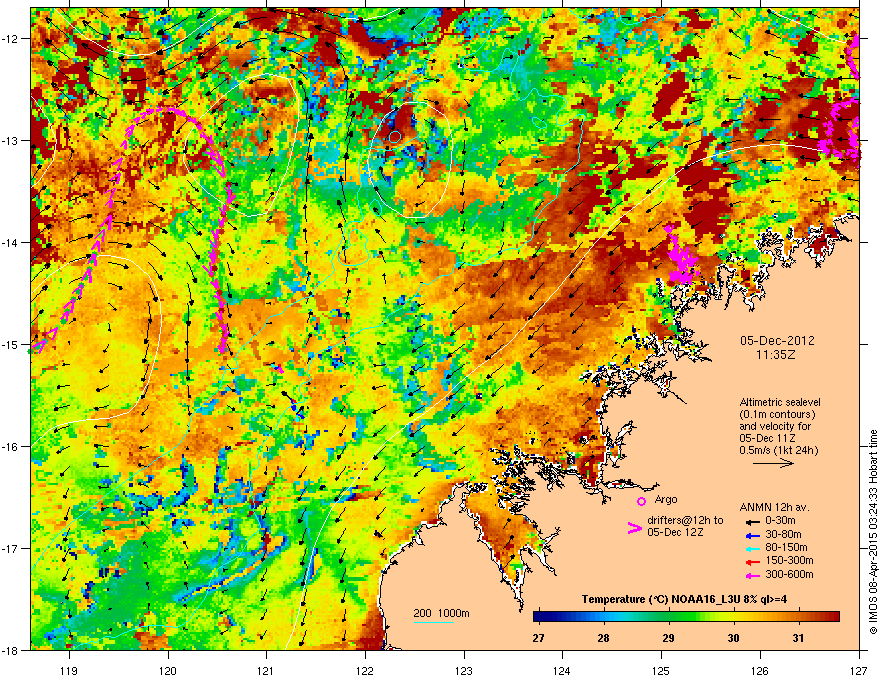Click the 'Altimetric sealevel' caption line

[x=780, y=402]
